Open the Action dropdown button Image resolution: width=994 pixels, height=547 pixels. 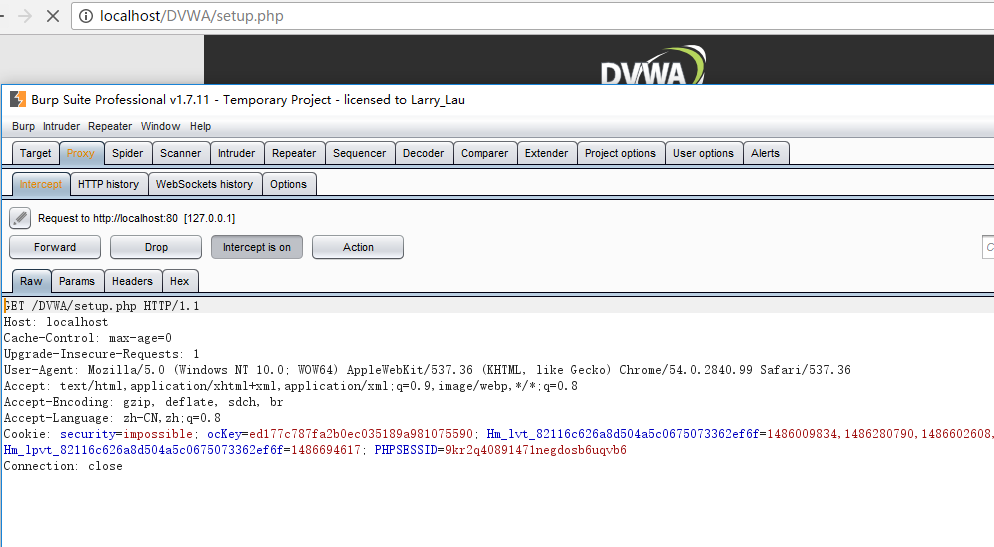(x=358, y=247)
